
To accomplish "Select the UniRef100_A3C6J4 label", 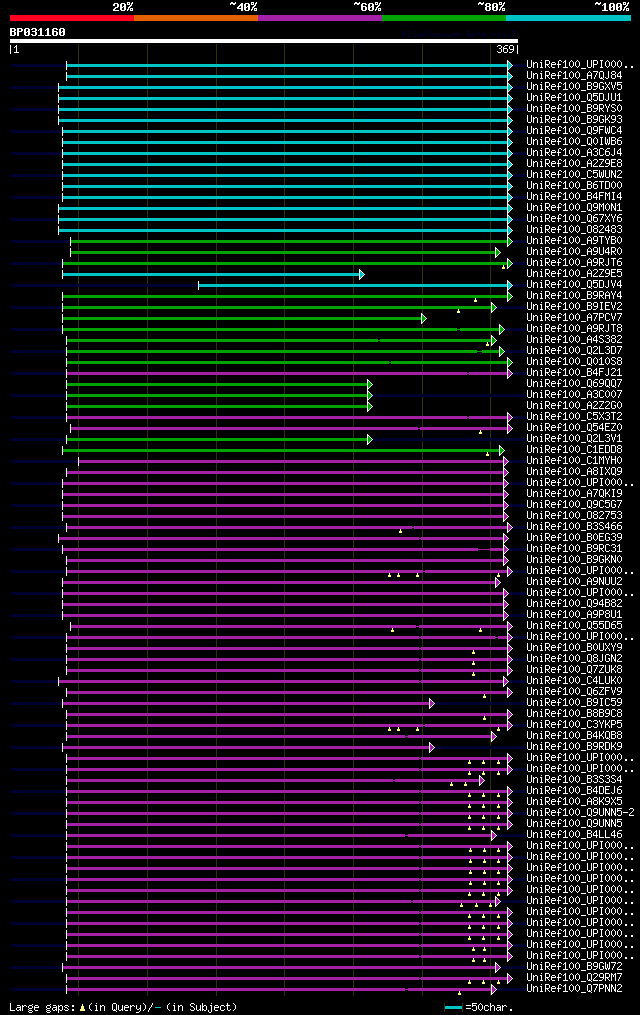I will coord(575,153).
